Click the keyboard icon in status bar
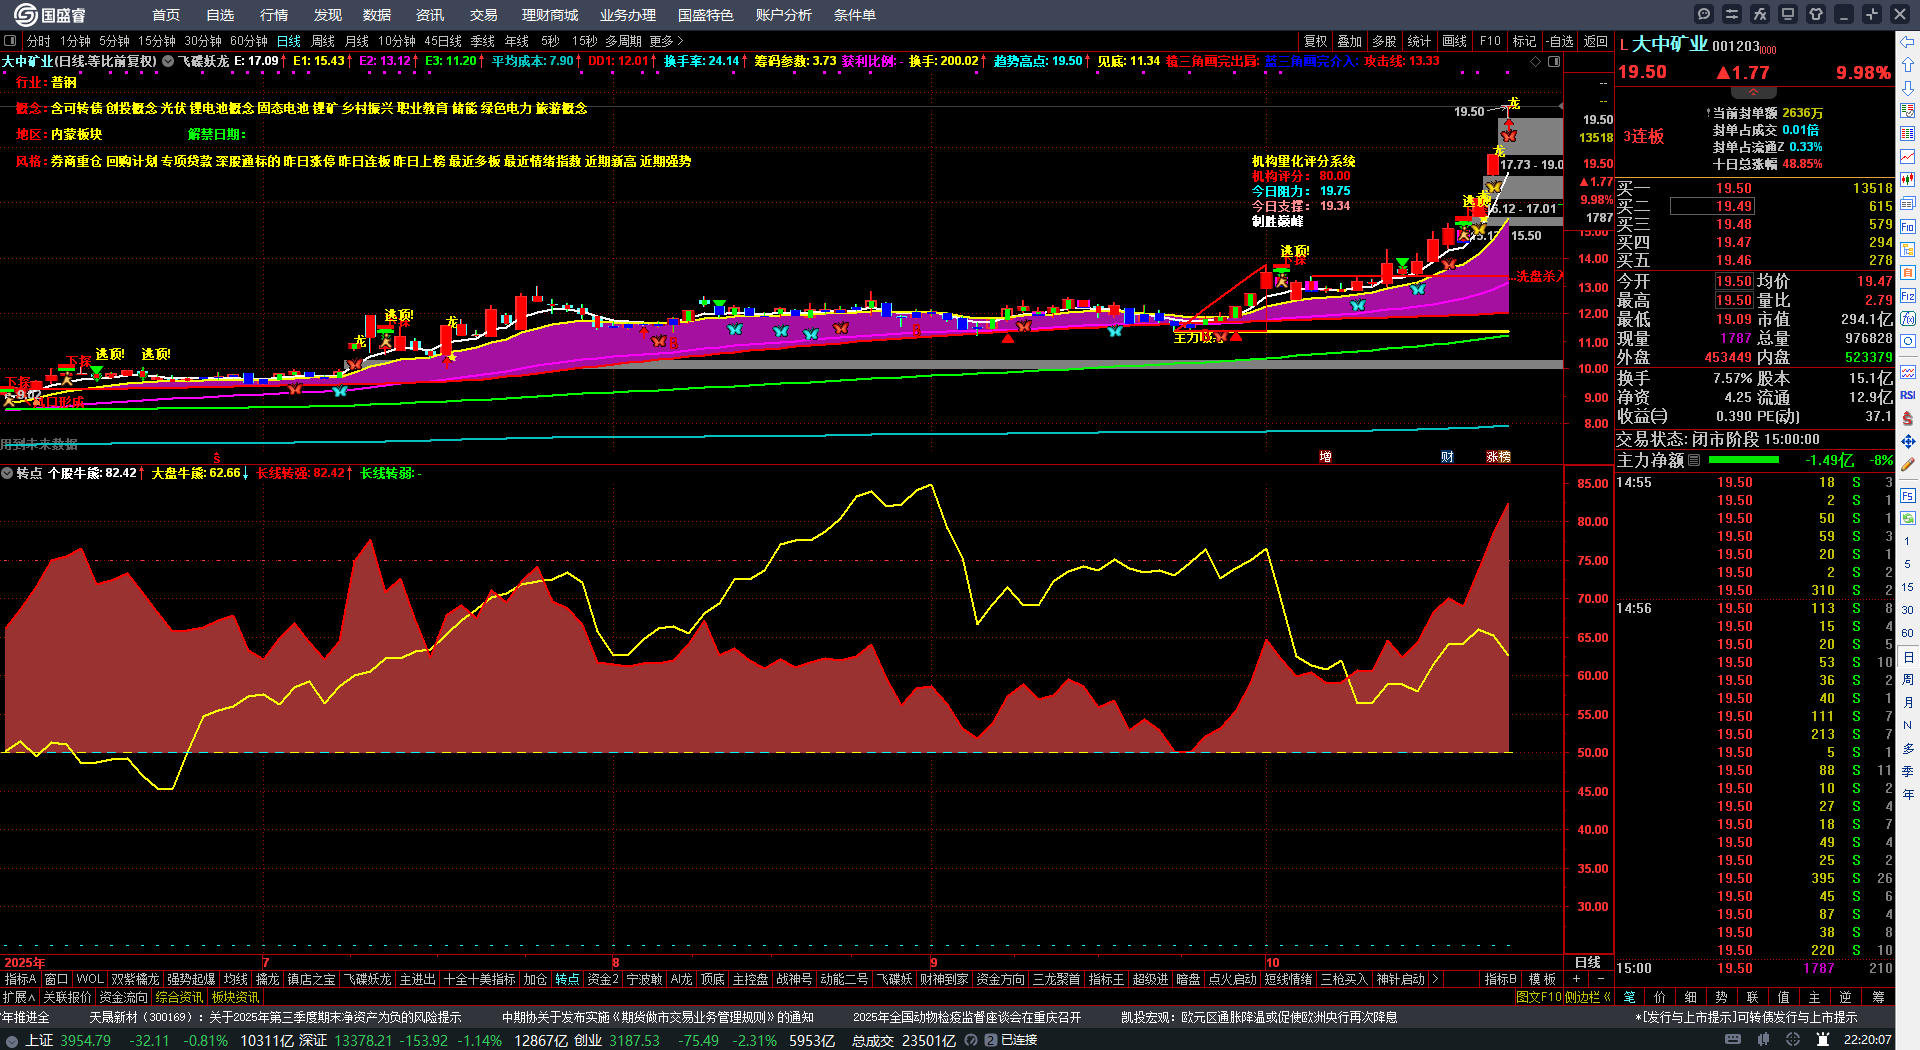 1733,1040
